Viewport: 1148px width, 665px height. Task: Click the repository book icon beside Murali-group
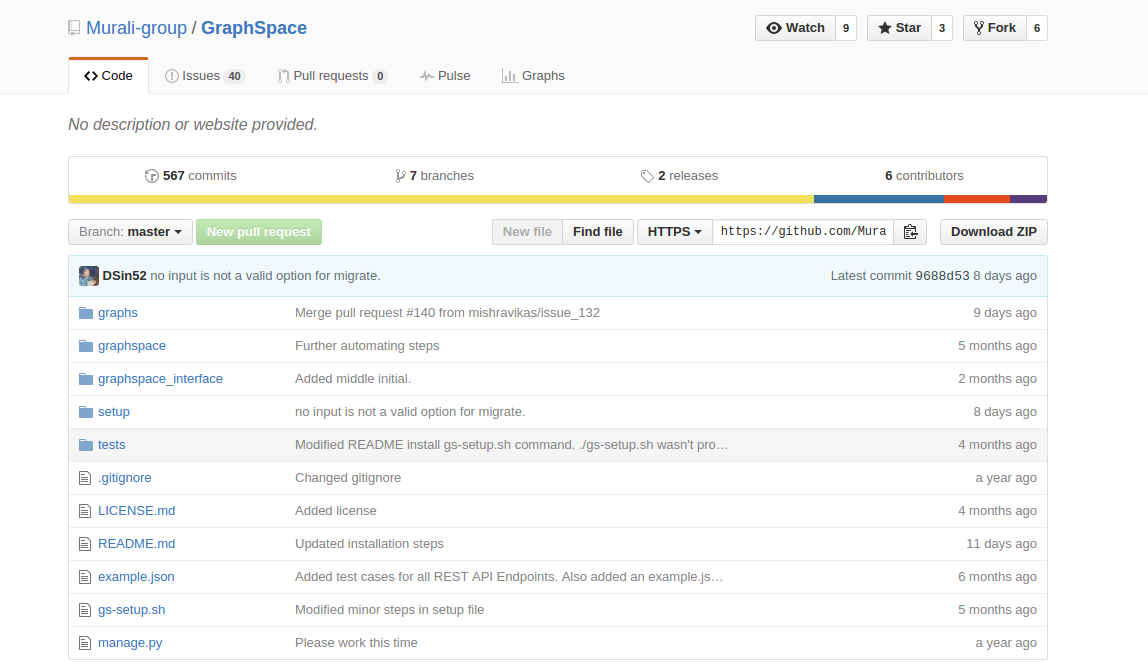74,28
